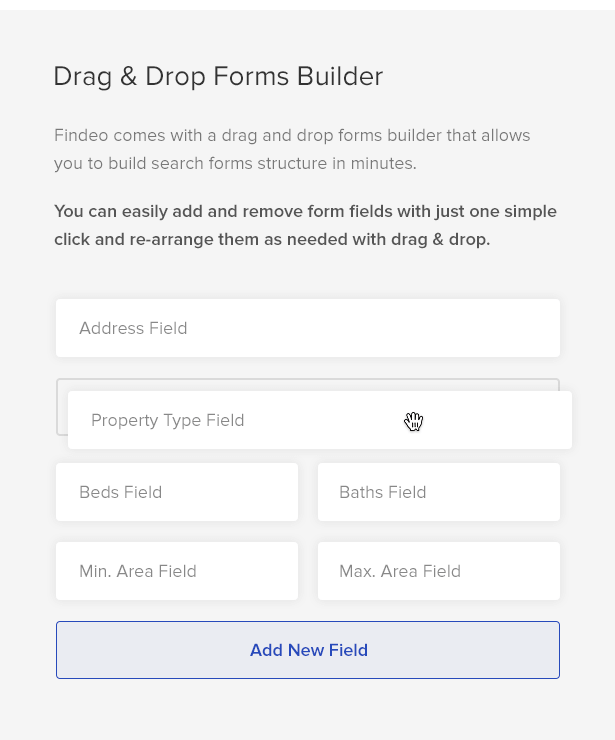This screenshot has width=615, height=740.
Task: Click the phrase 'forms builder that allows'
Action: 421,135
